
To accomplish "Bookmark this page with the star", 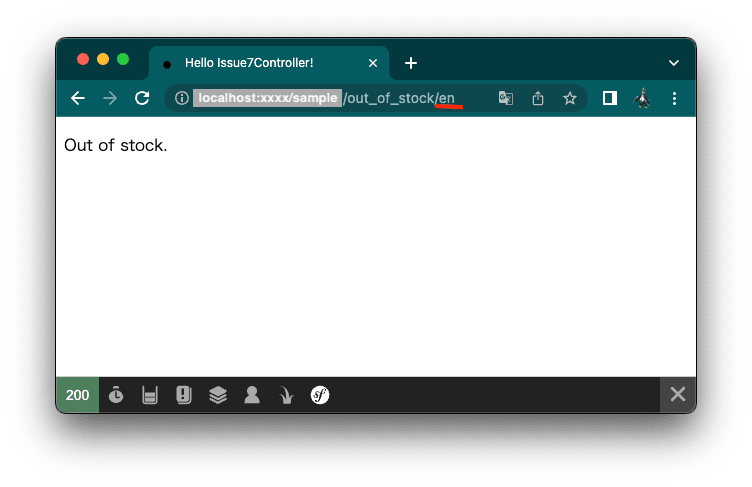I will (569, 98).
